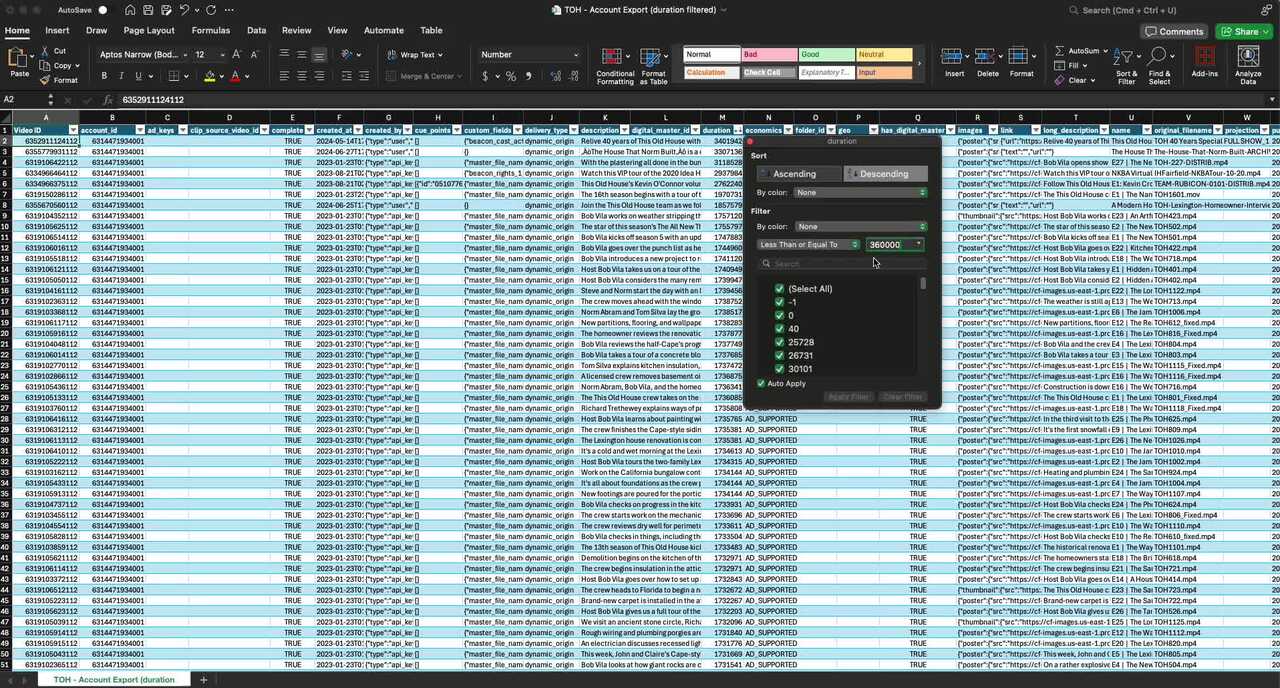1280x688 pixels.
Task: Open the Page Layout ribbon tab
Action: (x=149, y=31)
